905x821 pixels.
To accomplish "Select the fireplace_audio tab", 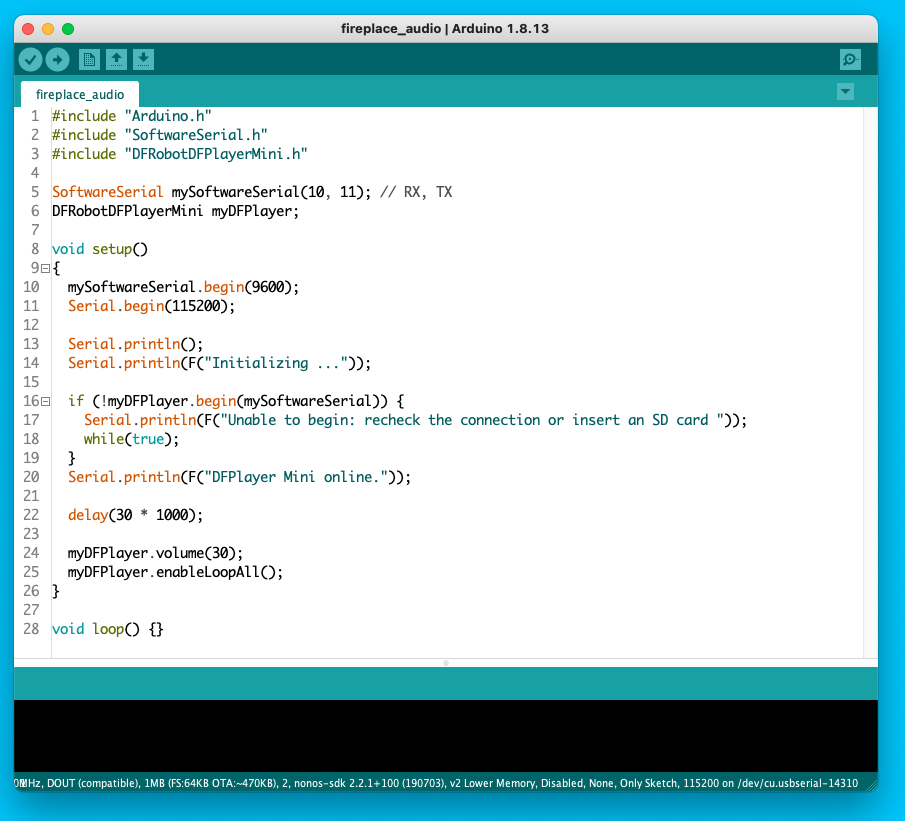I will pos(80,94).
